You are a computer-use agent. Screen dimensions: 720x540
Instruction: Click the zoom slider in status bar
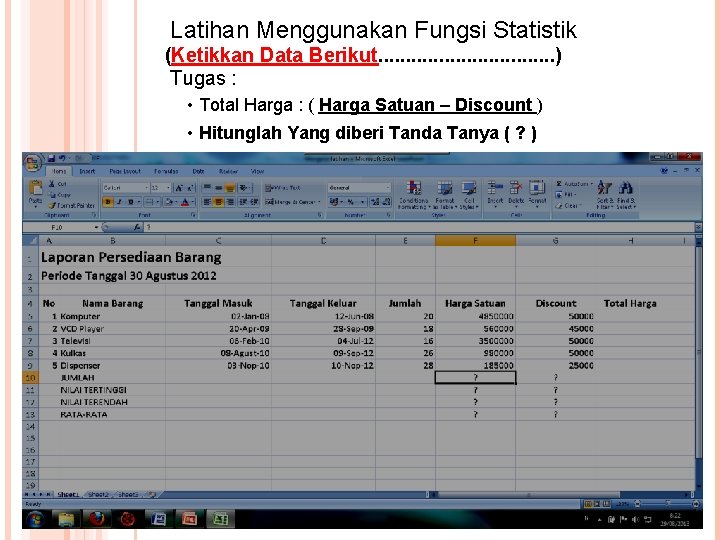pyautogui.click(x=666, y=504)
